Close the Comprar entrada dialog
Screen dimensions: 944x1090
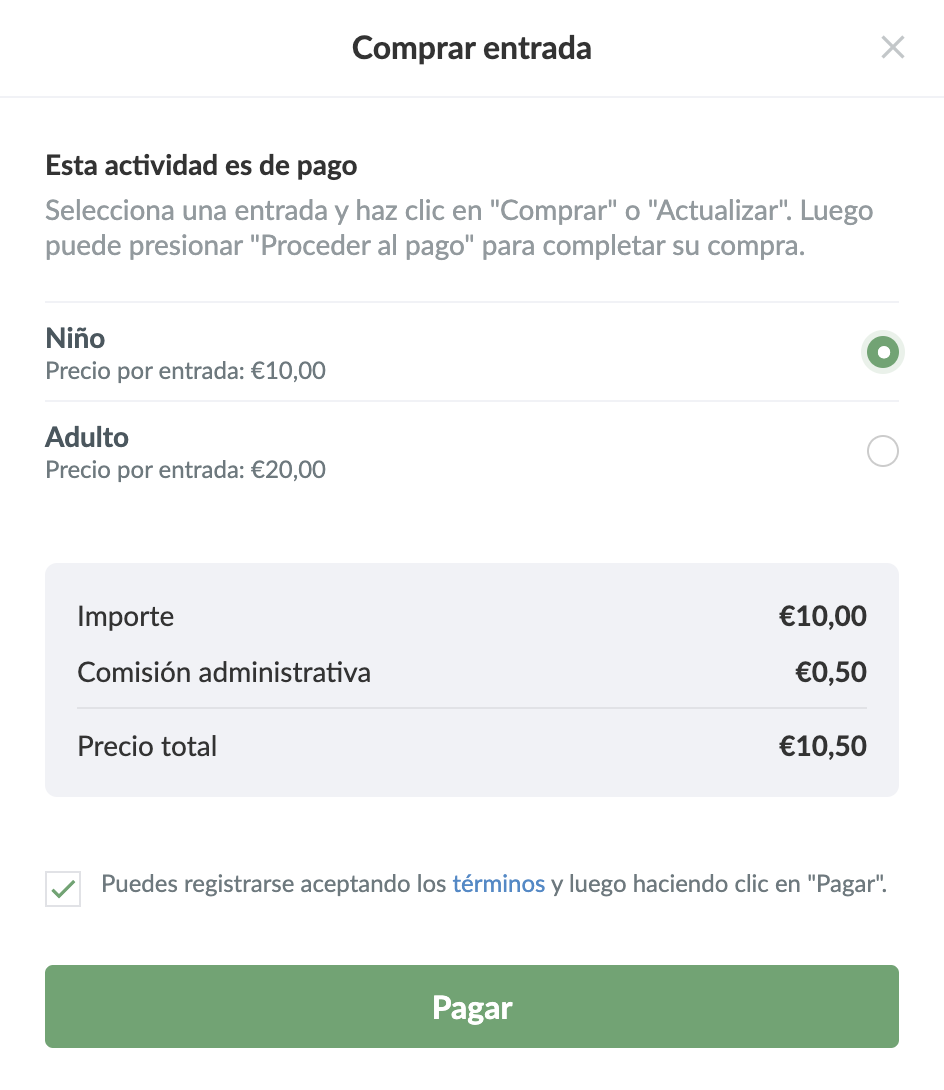click(892, 47)
